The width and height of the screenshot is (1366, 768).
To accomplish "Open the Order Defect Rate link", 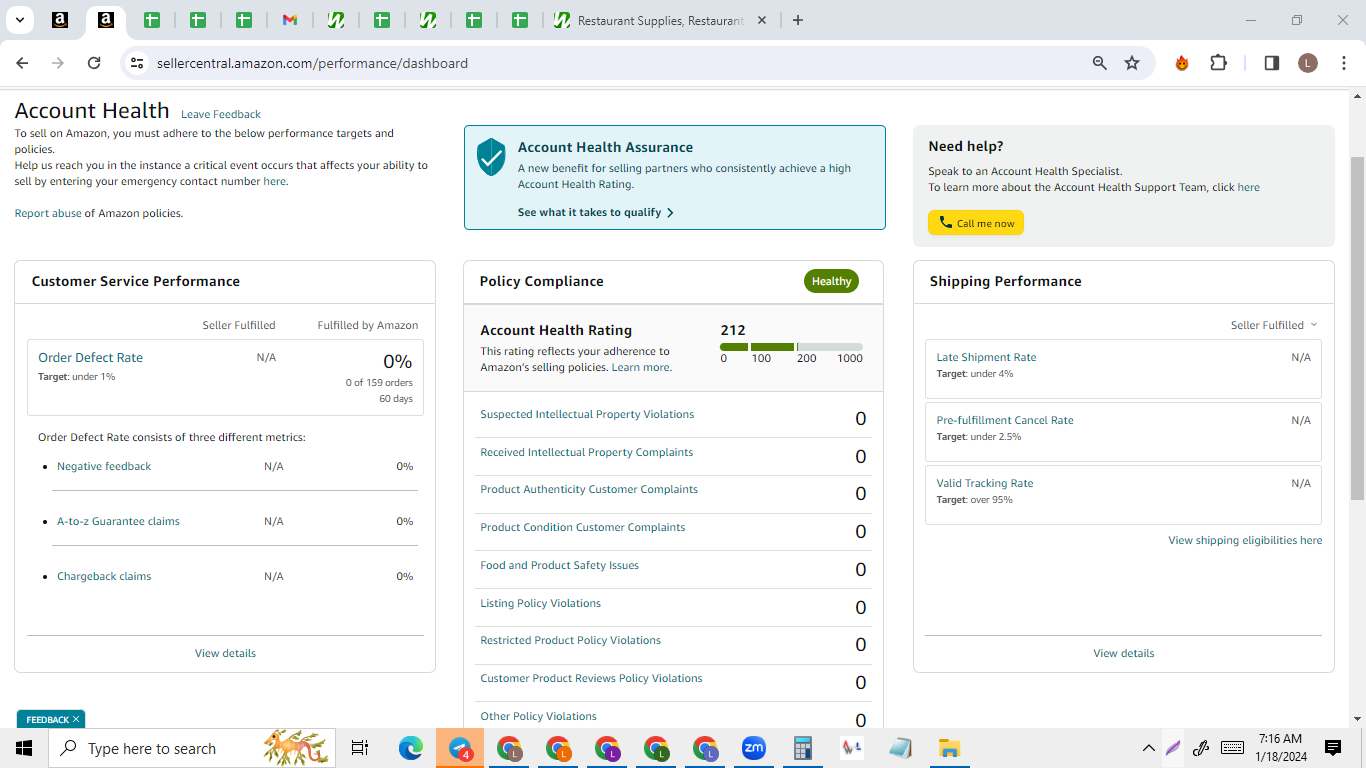I will (90, 357).
